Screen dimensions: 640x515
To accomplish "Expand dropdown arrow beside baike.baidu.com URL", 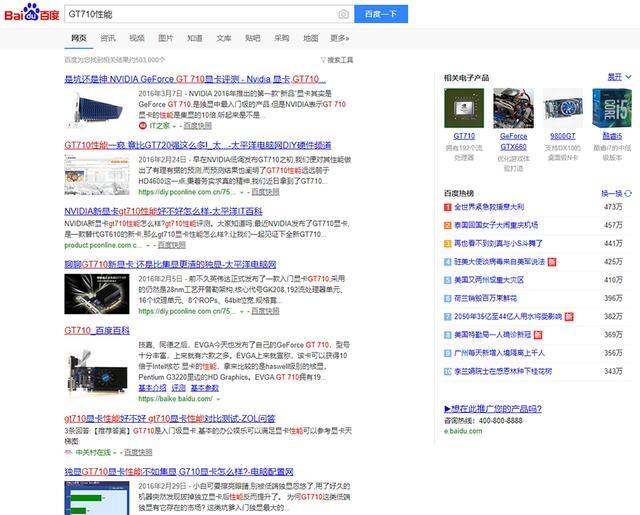I will pyautogui.click(x=218, y=399).
